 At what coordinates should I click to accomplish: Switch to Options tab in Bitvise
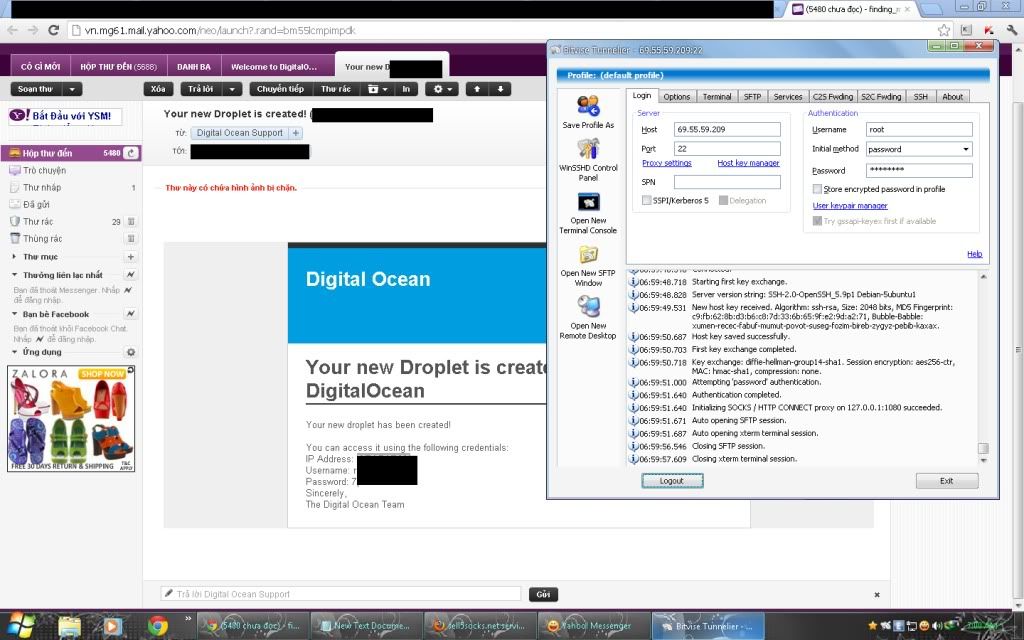pyautogui.click(x=677, y=97)
